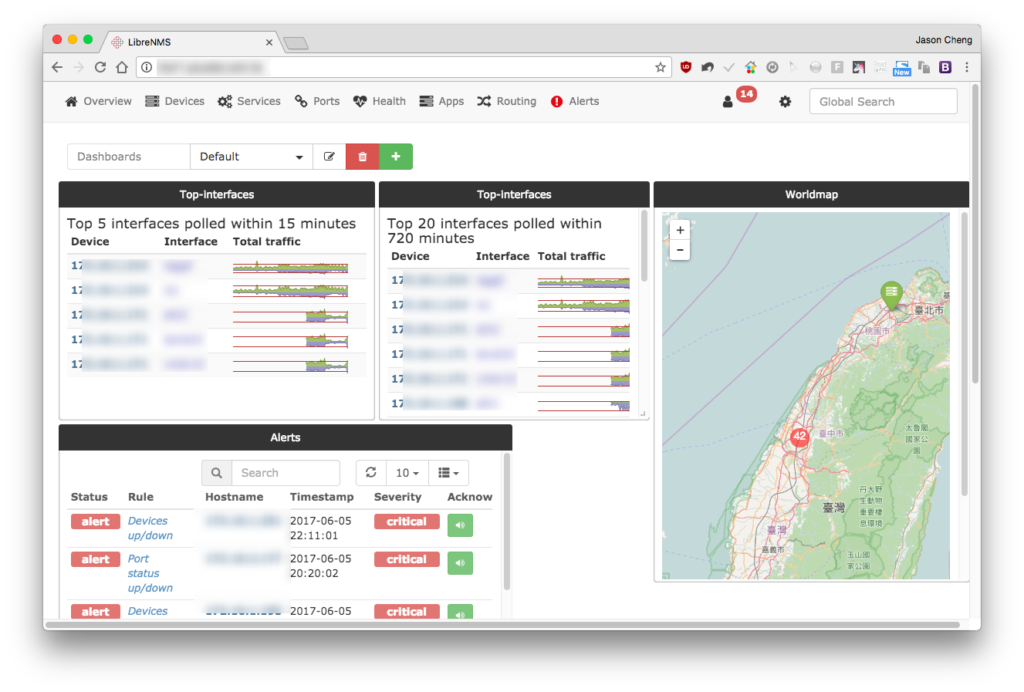The image size is (1024, 692).
Task: Sort alerts by Severity column
Action: [398, 497]
